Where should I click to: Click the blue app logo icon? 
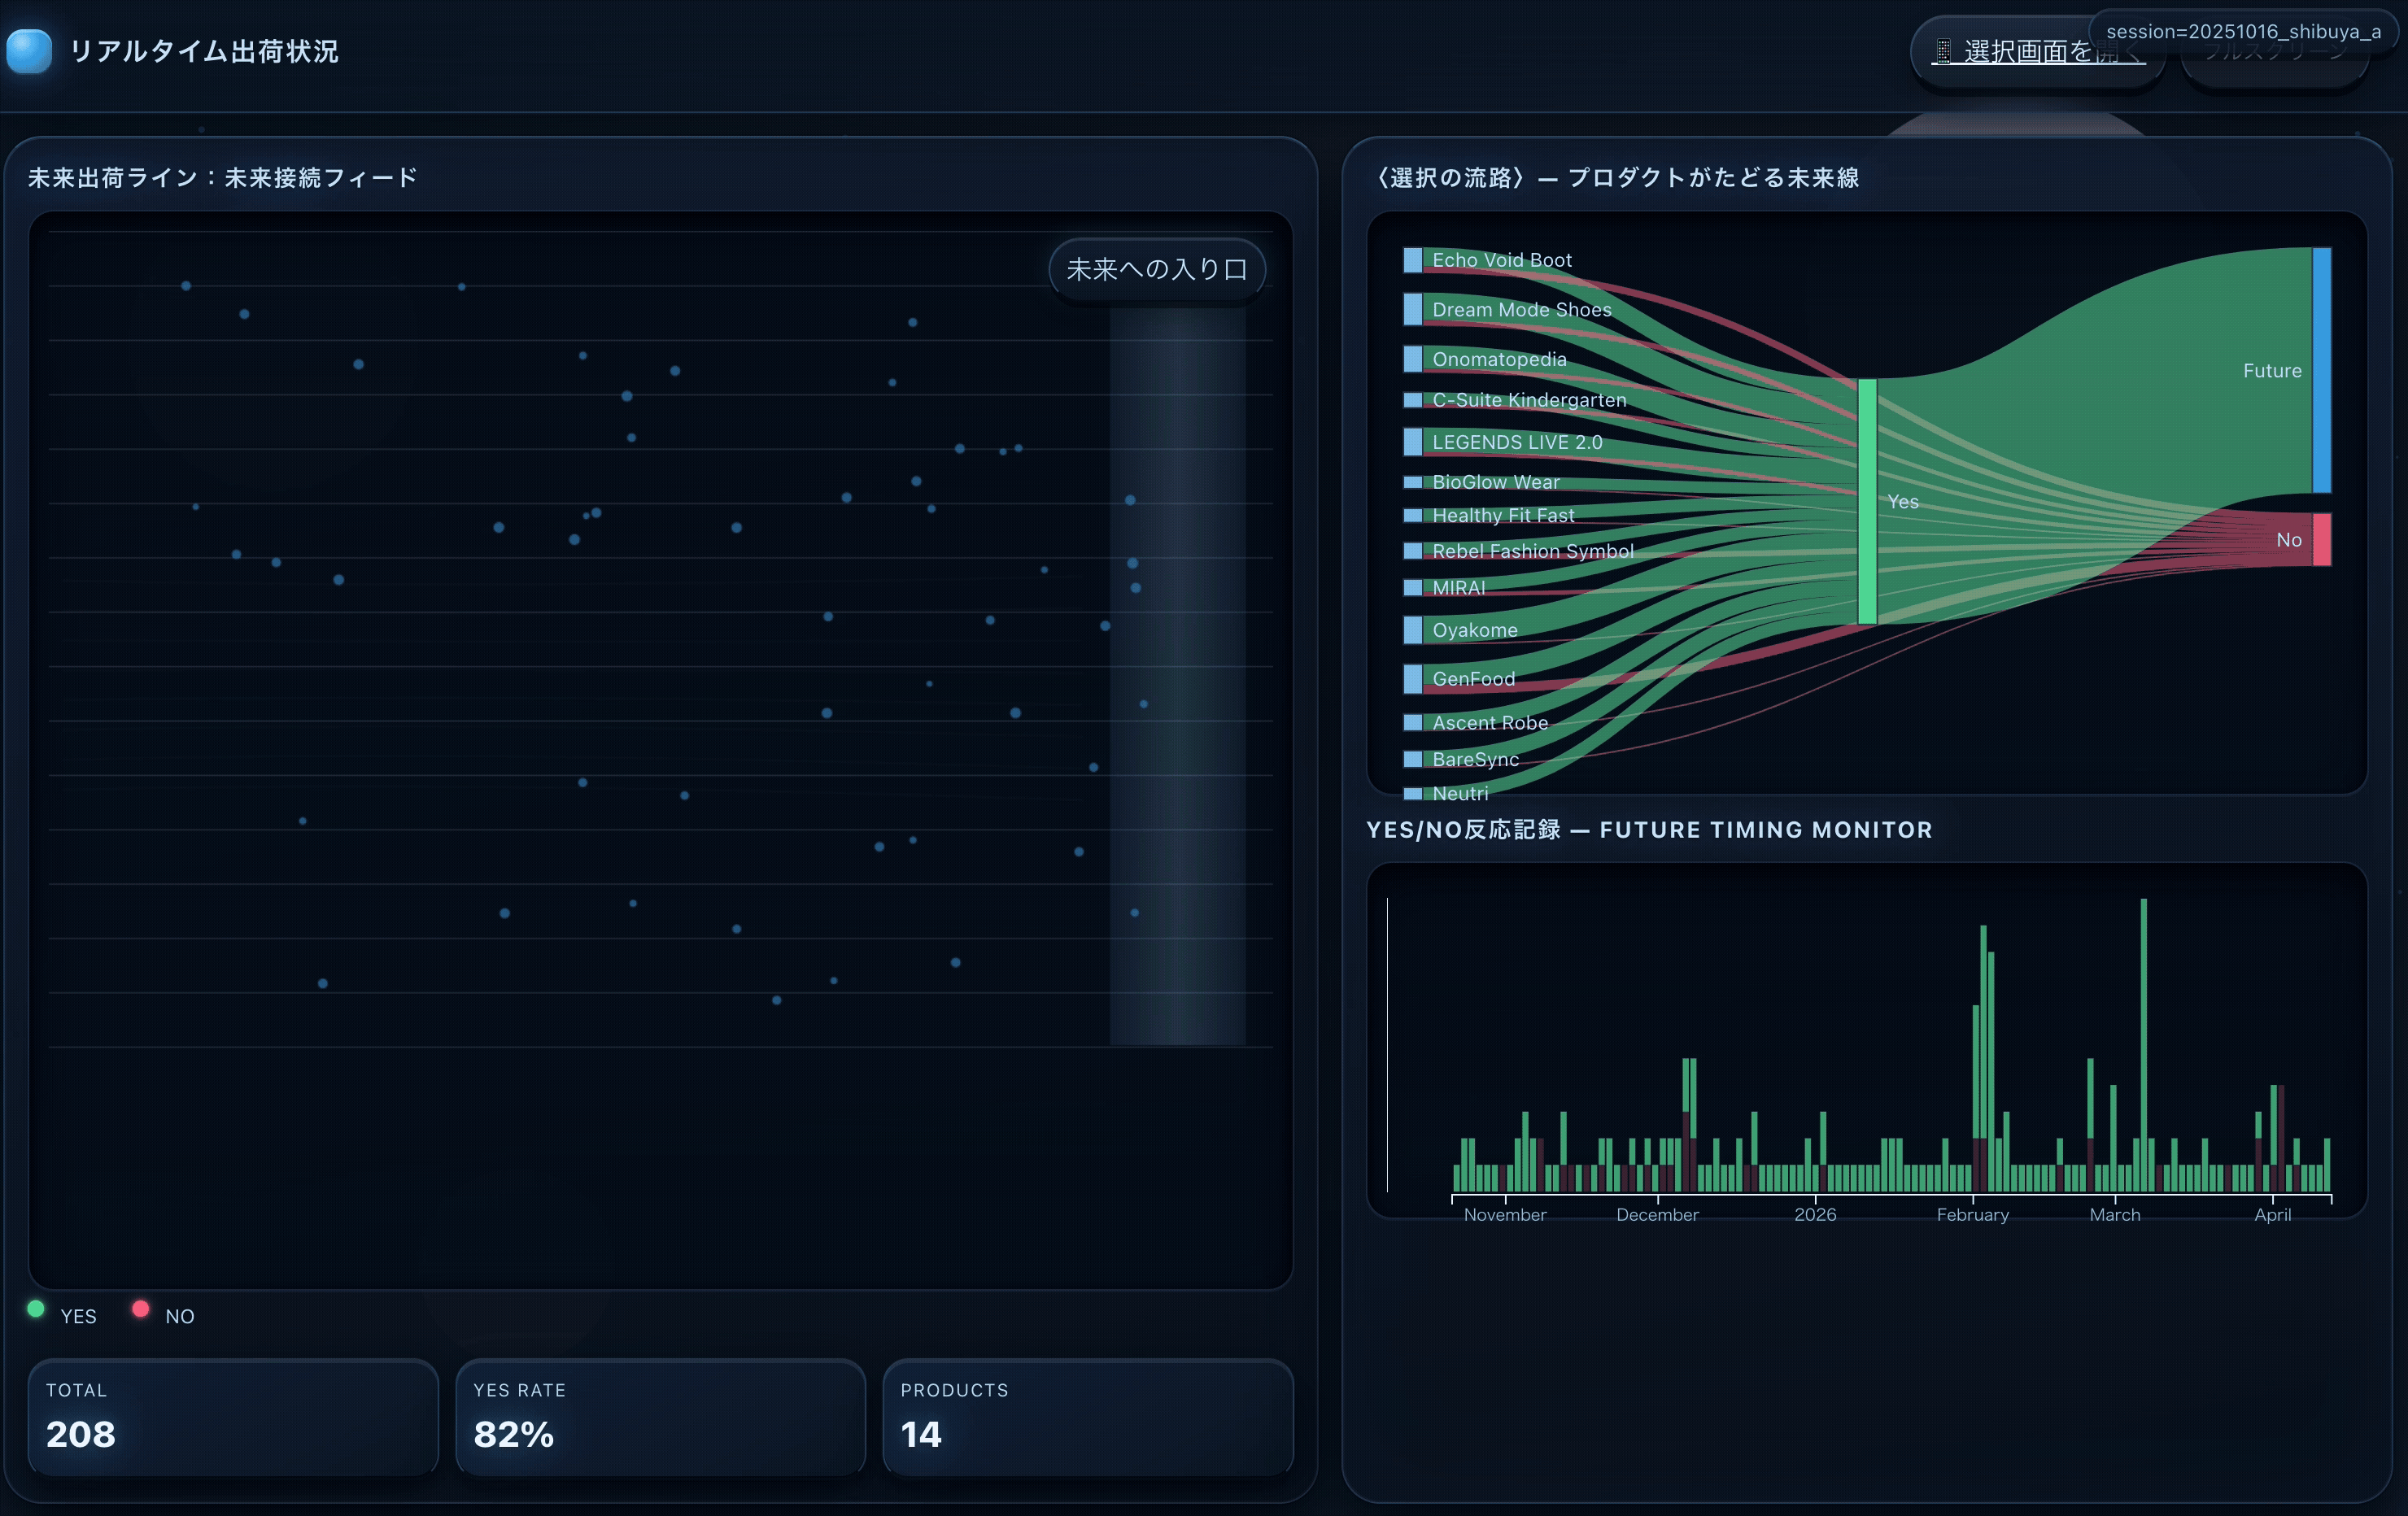click(29, 51)
